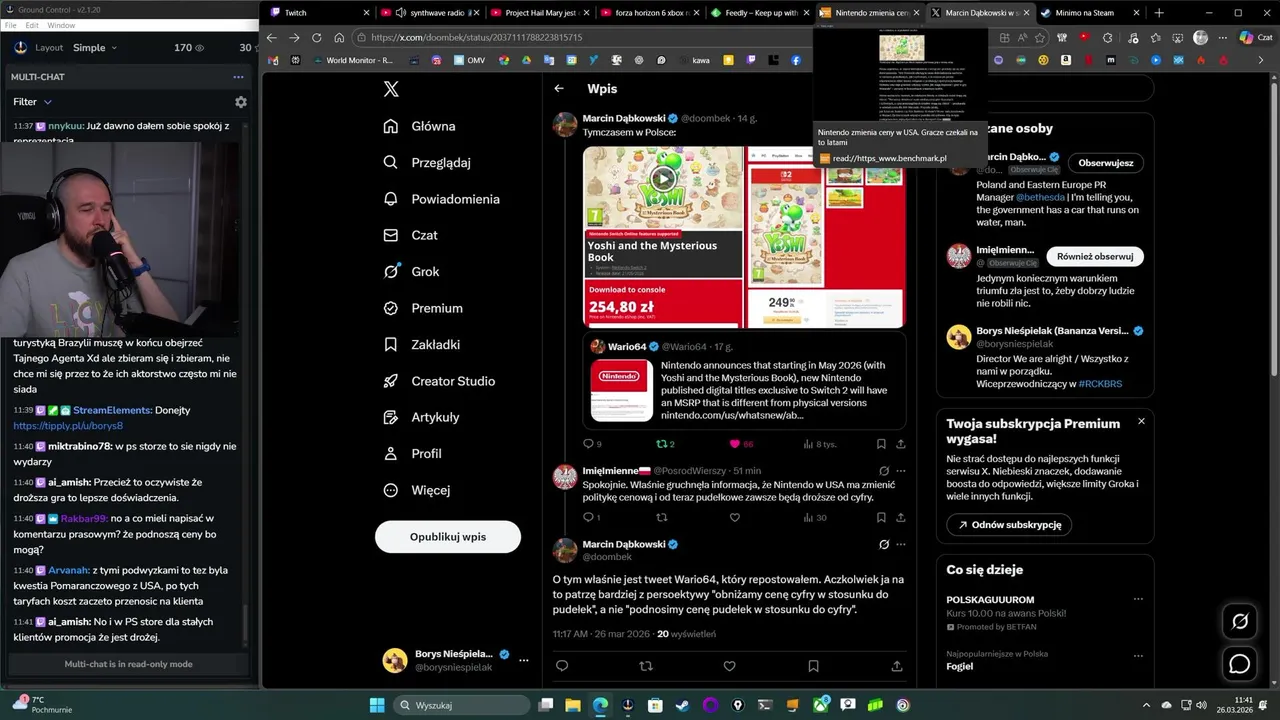This screenshot has height=720, width=1280.
Task: Open Grok explain on Imięlmienne reply
Action: coord(884,470)
